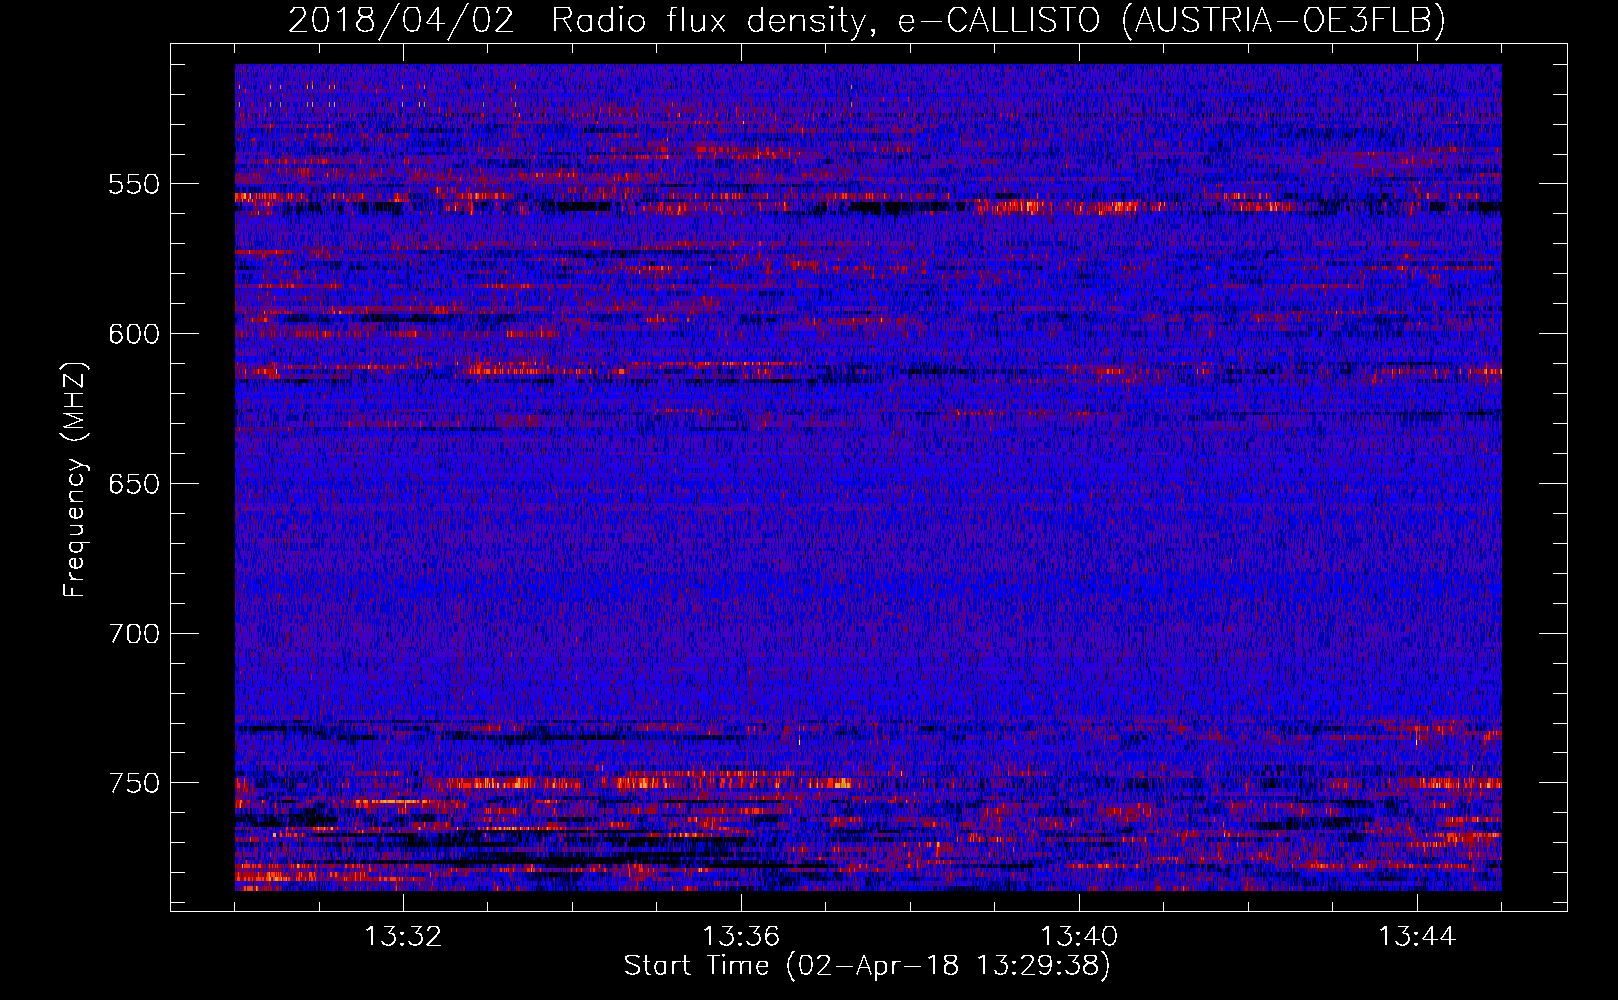Click the 13:44 time axis label
The width and height of the screenshot is (1618, 1000).
1417,937
